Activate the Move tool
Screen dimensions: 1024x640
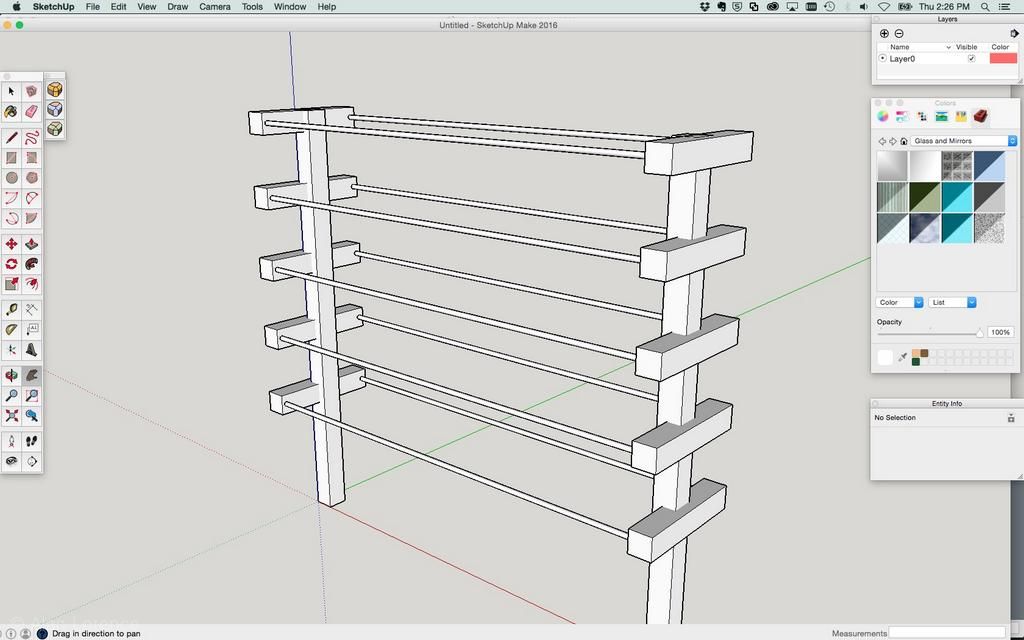(x=11, y=244)
